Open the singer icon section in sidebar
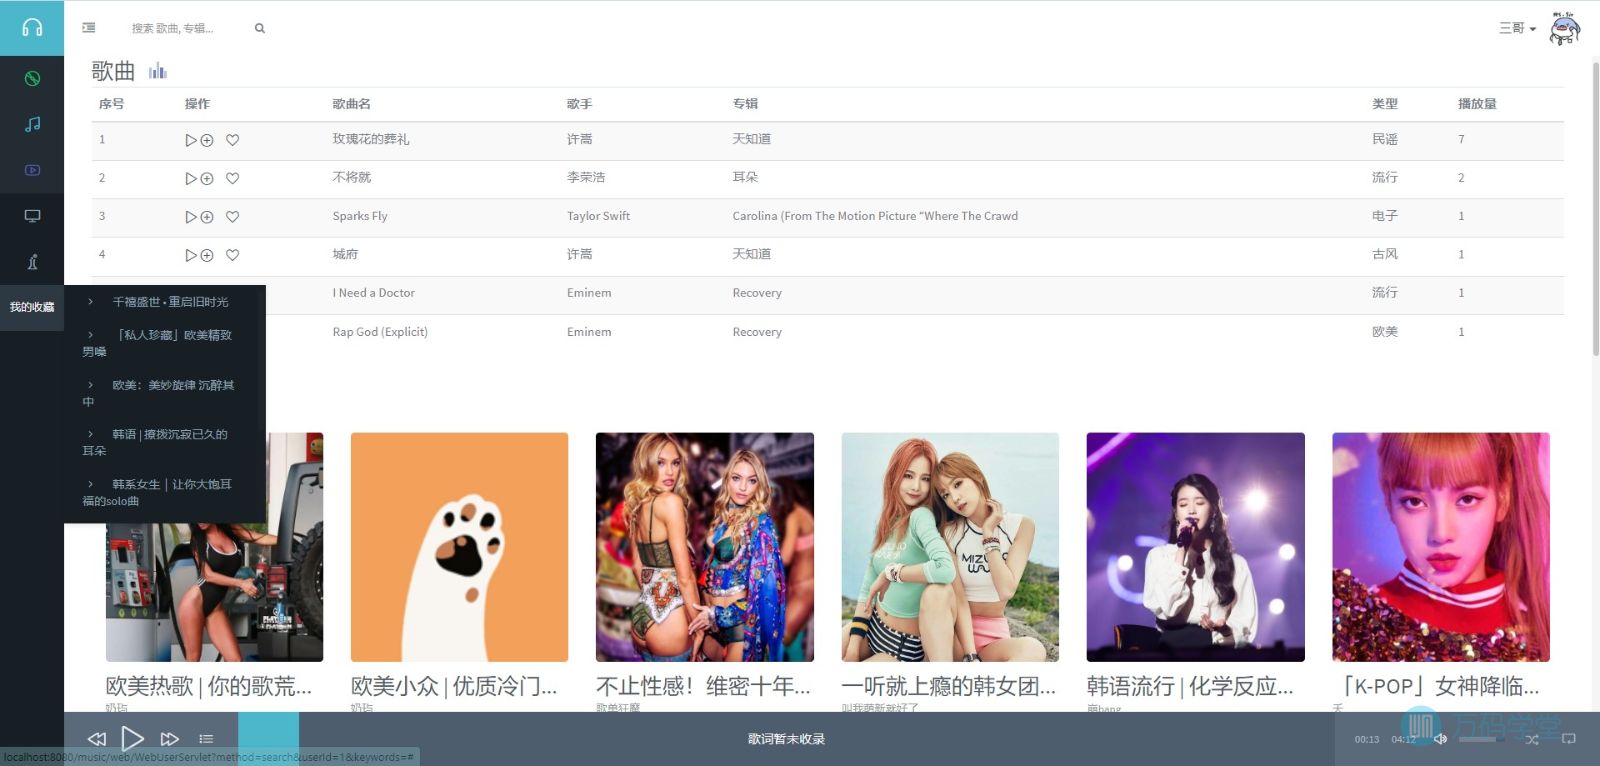Screen dimensions: 1600x766 (x=32, y=262)
